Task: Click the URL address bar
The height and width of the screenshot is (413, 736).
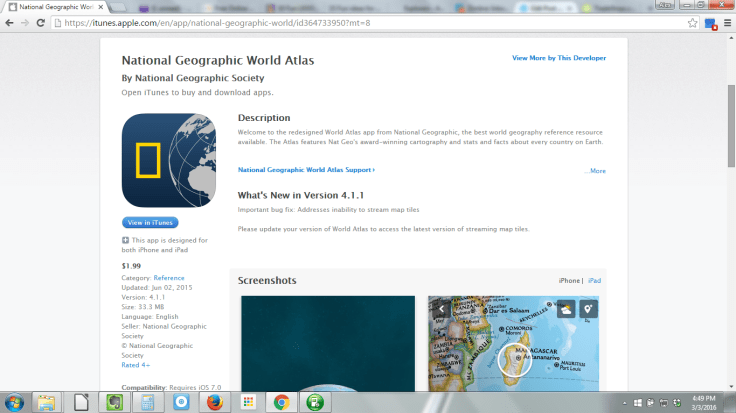Action: (371, 23)
